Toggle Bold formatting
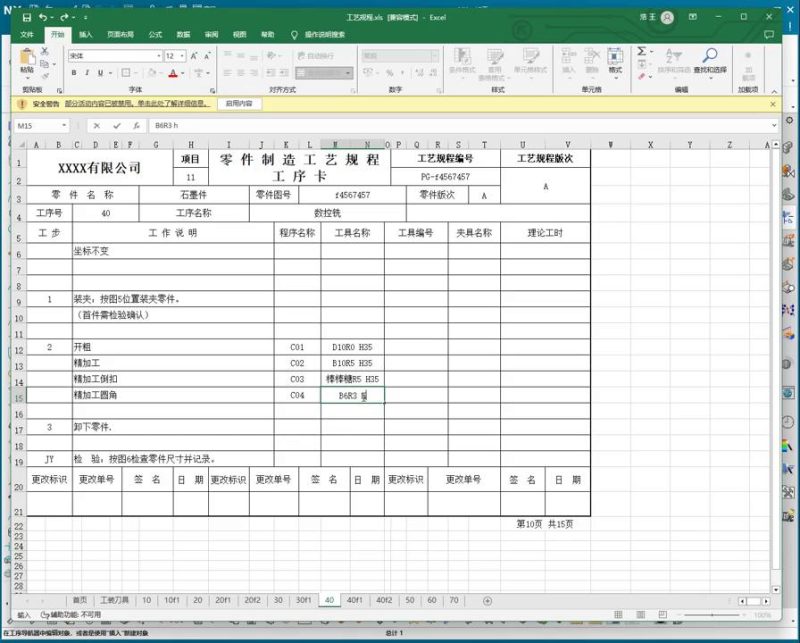This screenshot has width=800, height=643. tap(74, 73)
